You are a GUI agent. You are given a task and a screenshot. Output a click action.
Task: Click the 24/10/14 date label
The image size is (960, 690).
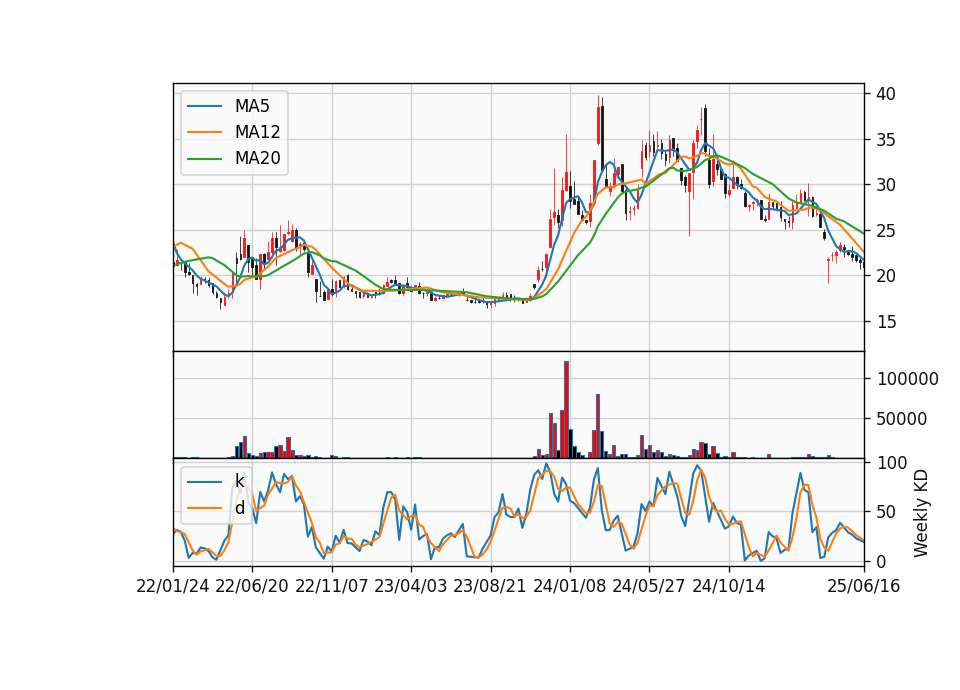tap(729, 586)
